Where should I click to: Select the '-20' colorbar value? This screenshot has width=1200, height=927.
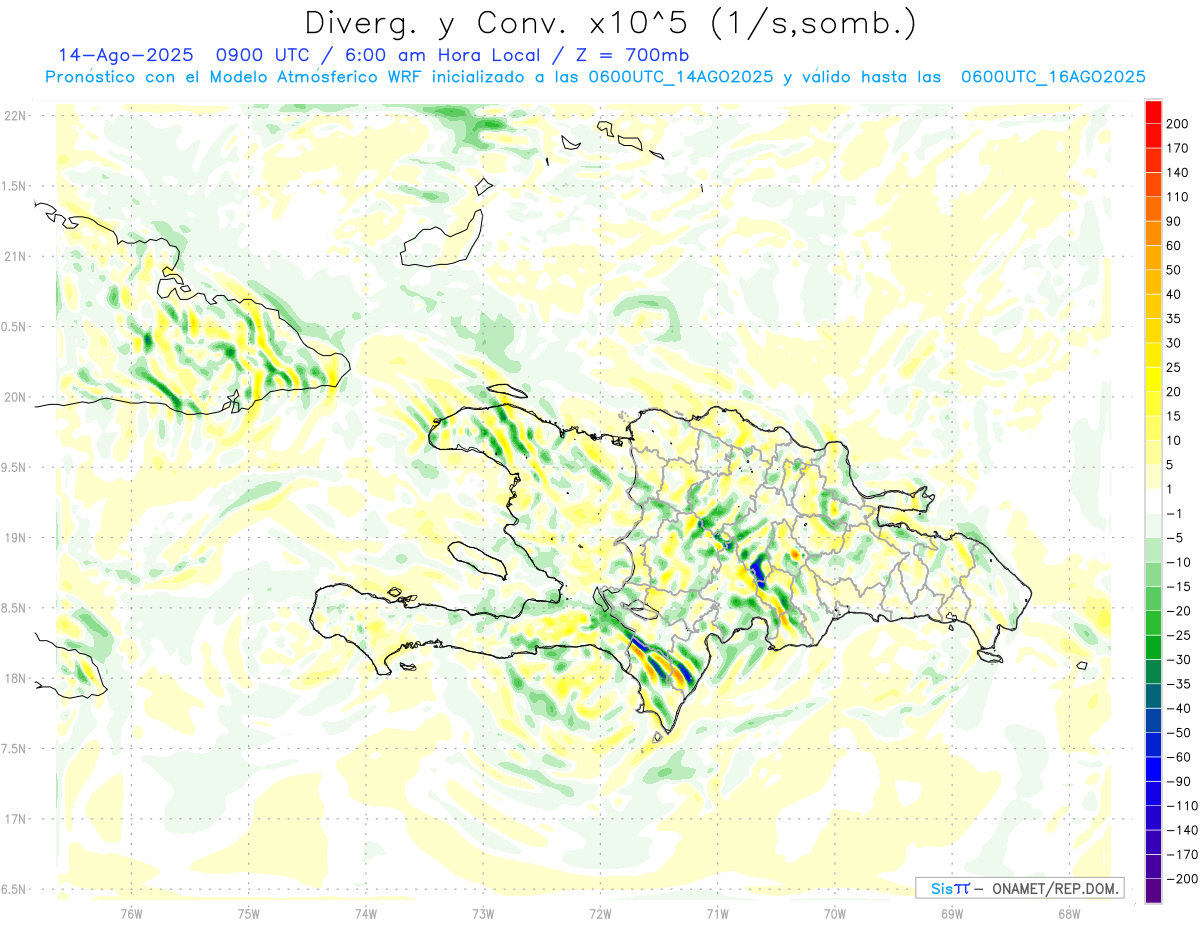click(1179, 611)
